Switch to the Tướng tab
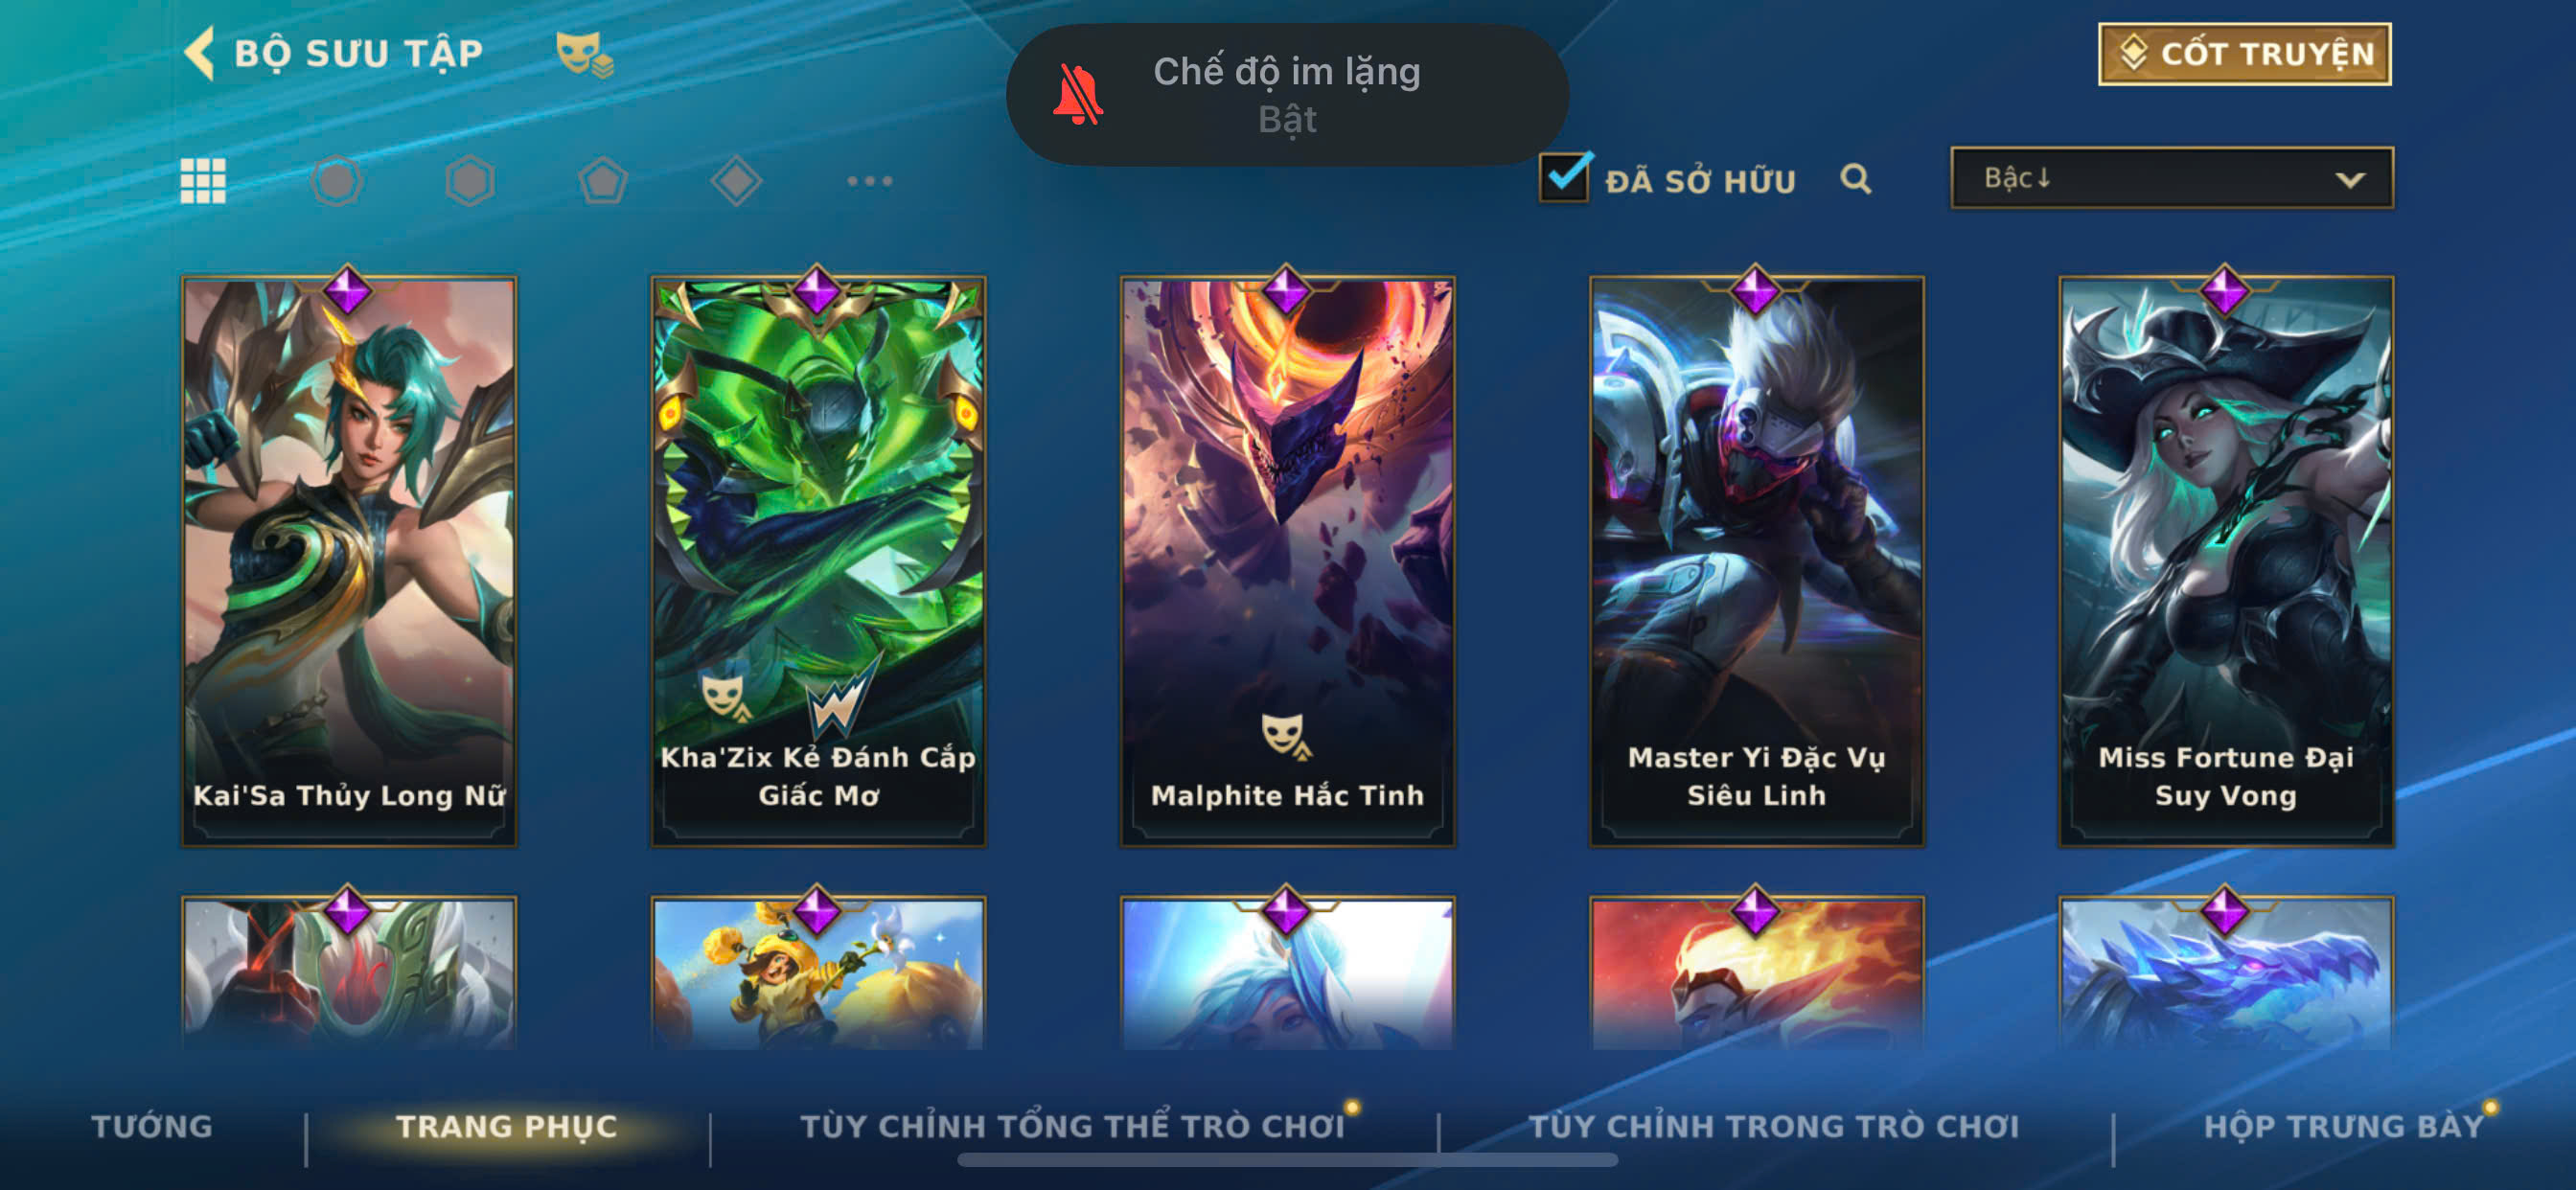 [x=152, y=1126]
